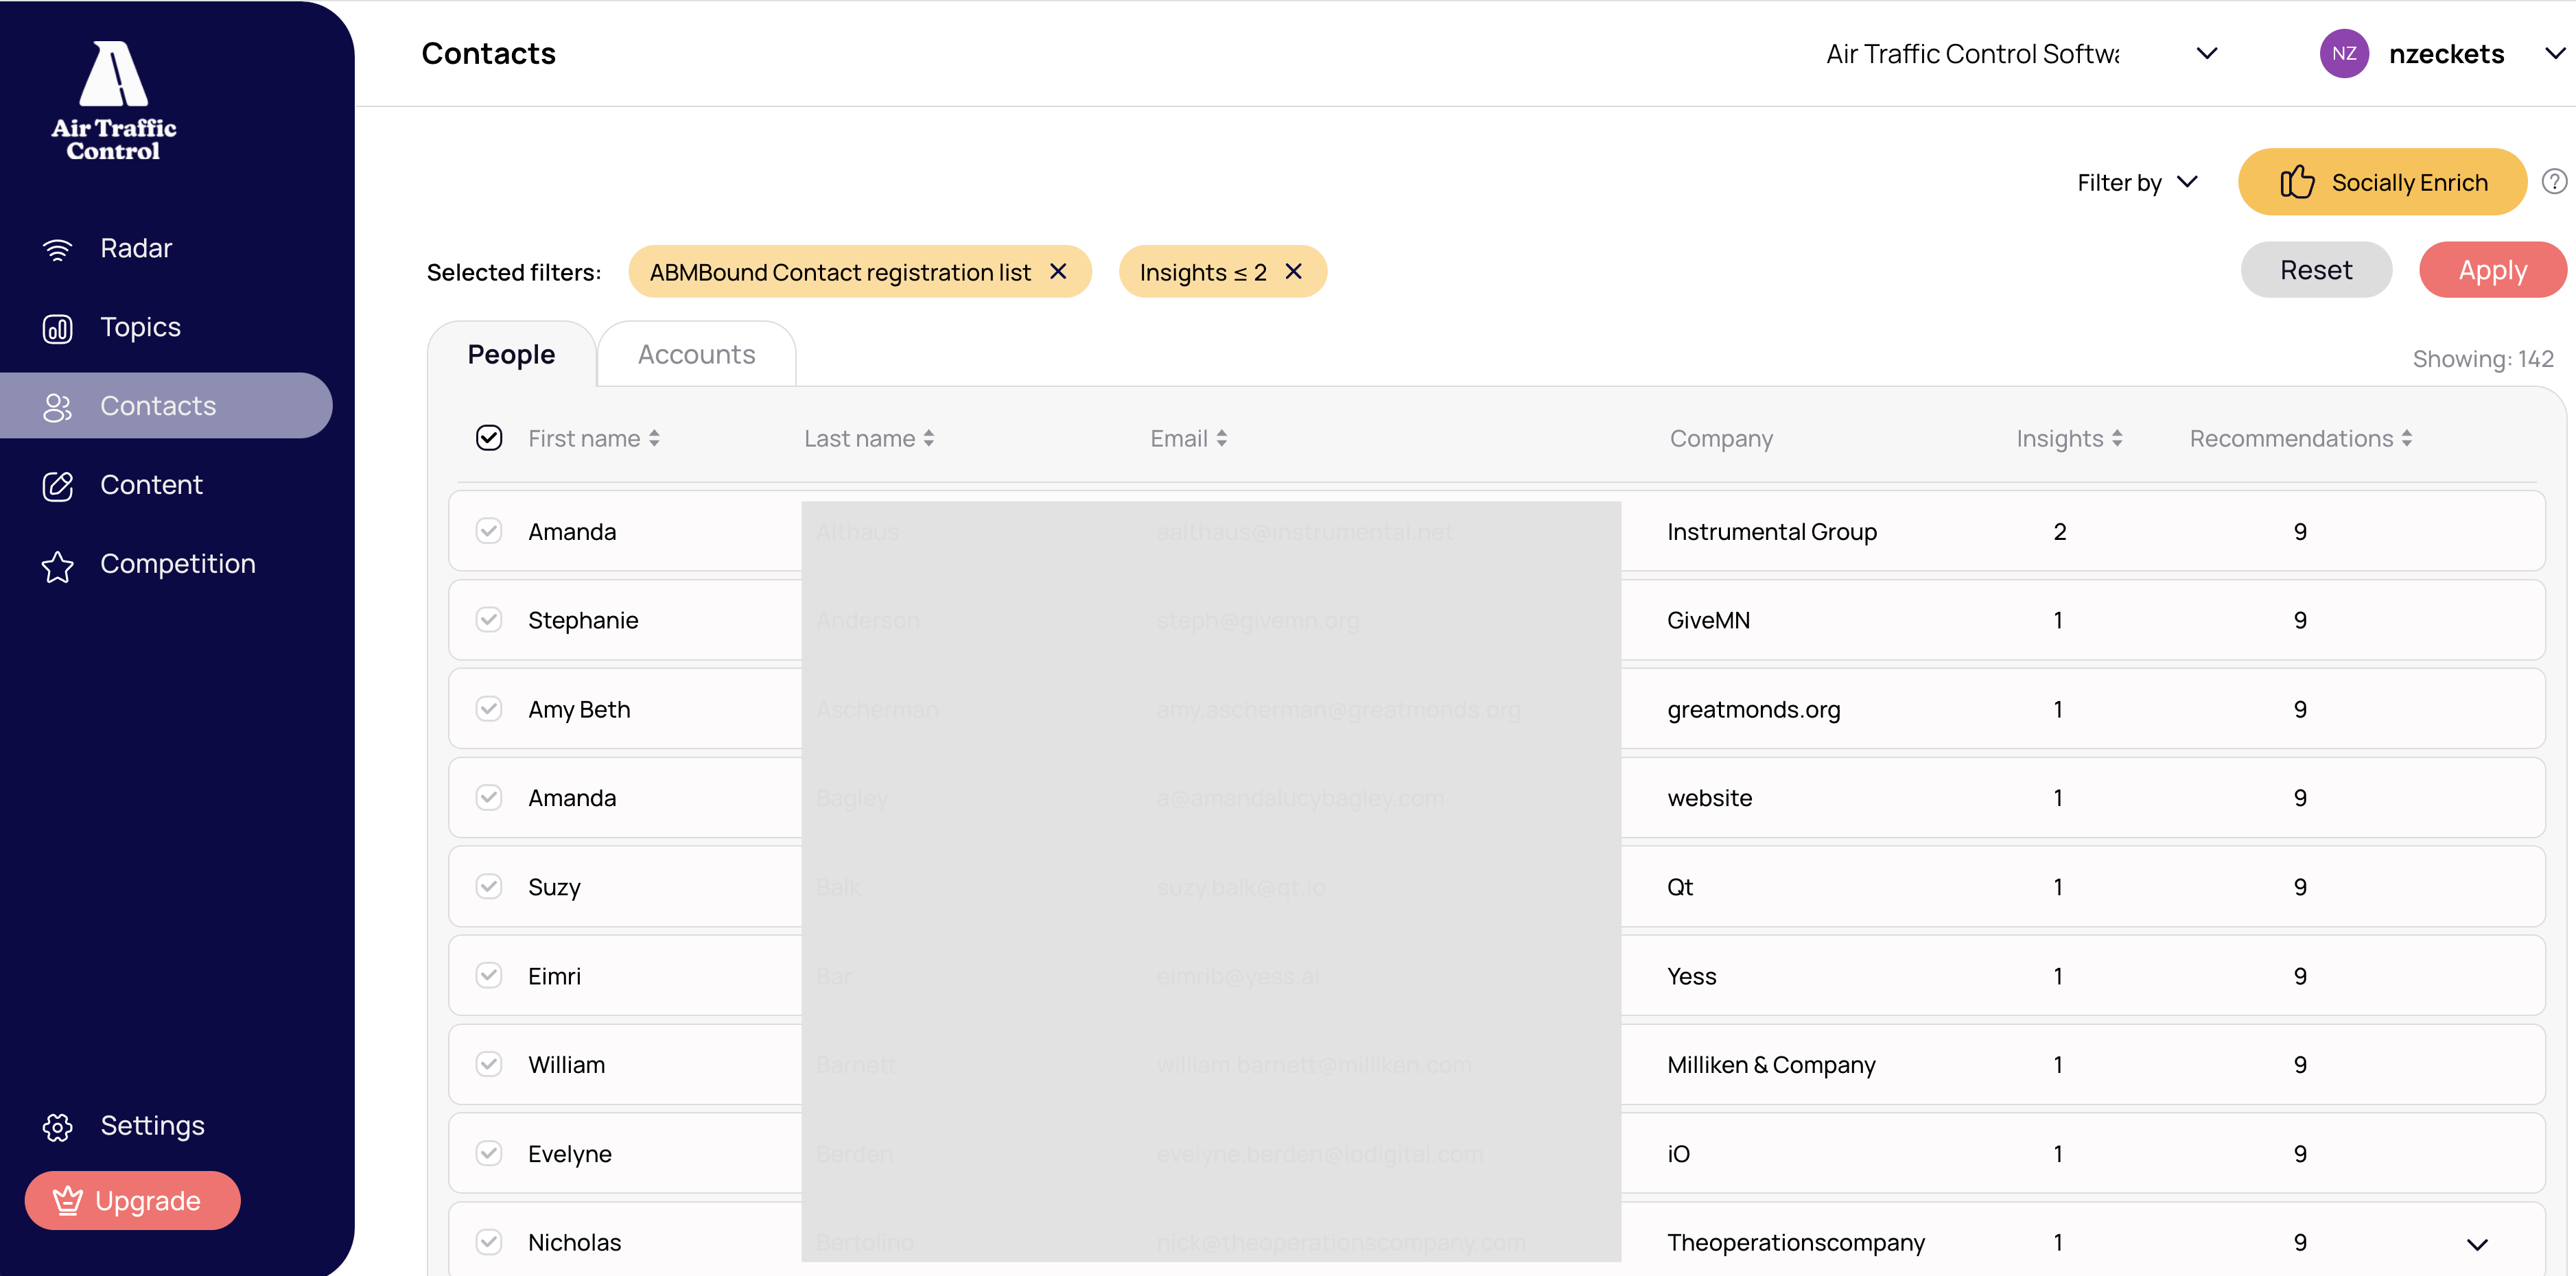Click the Contacts icon in the sidebar
Viewport: 2576px width, 1276px height.
(x=57, y=406)
